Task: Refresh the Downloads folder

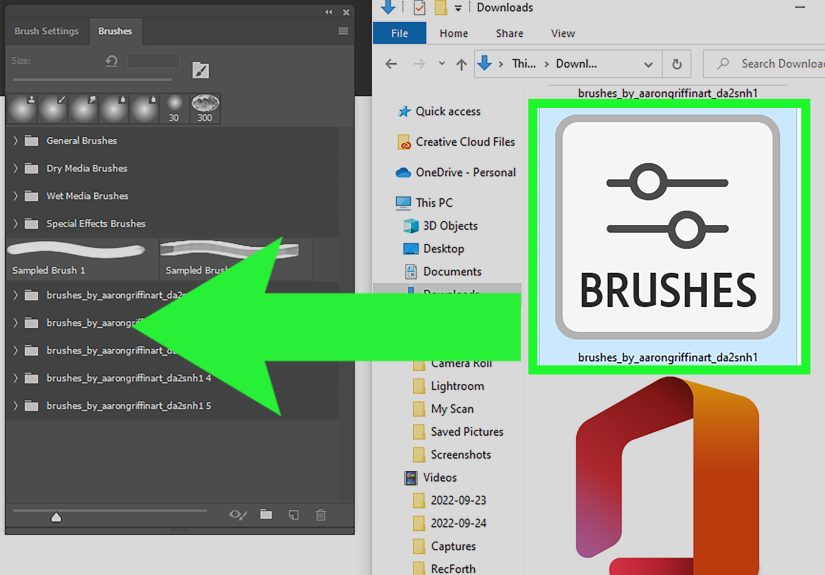Action: click(x=677, y=64)
